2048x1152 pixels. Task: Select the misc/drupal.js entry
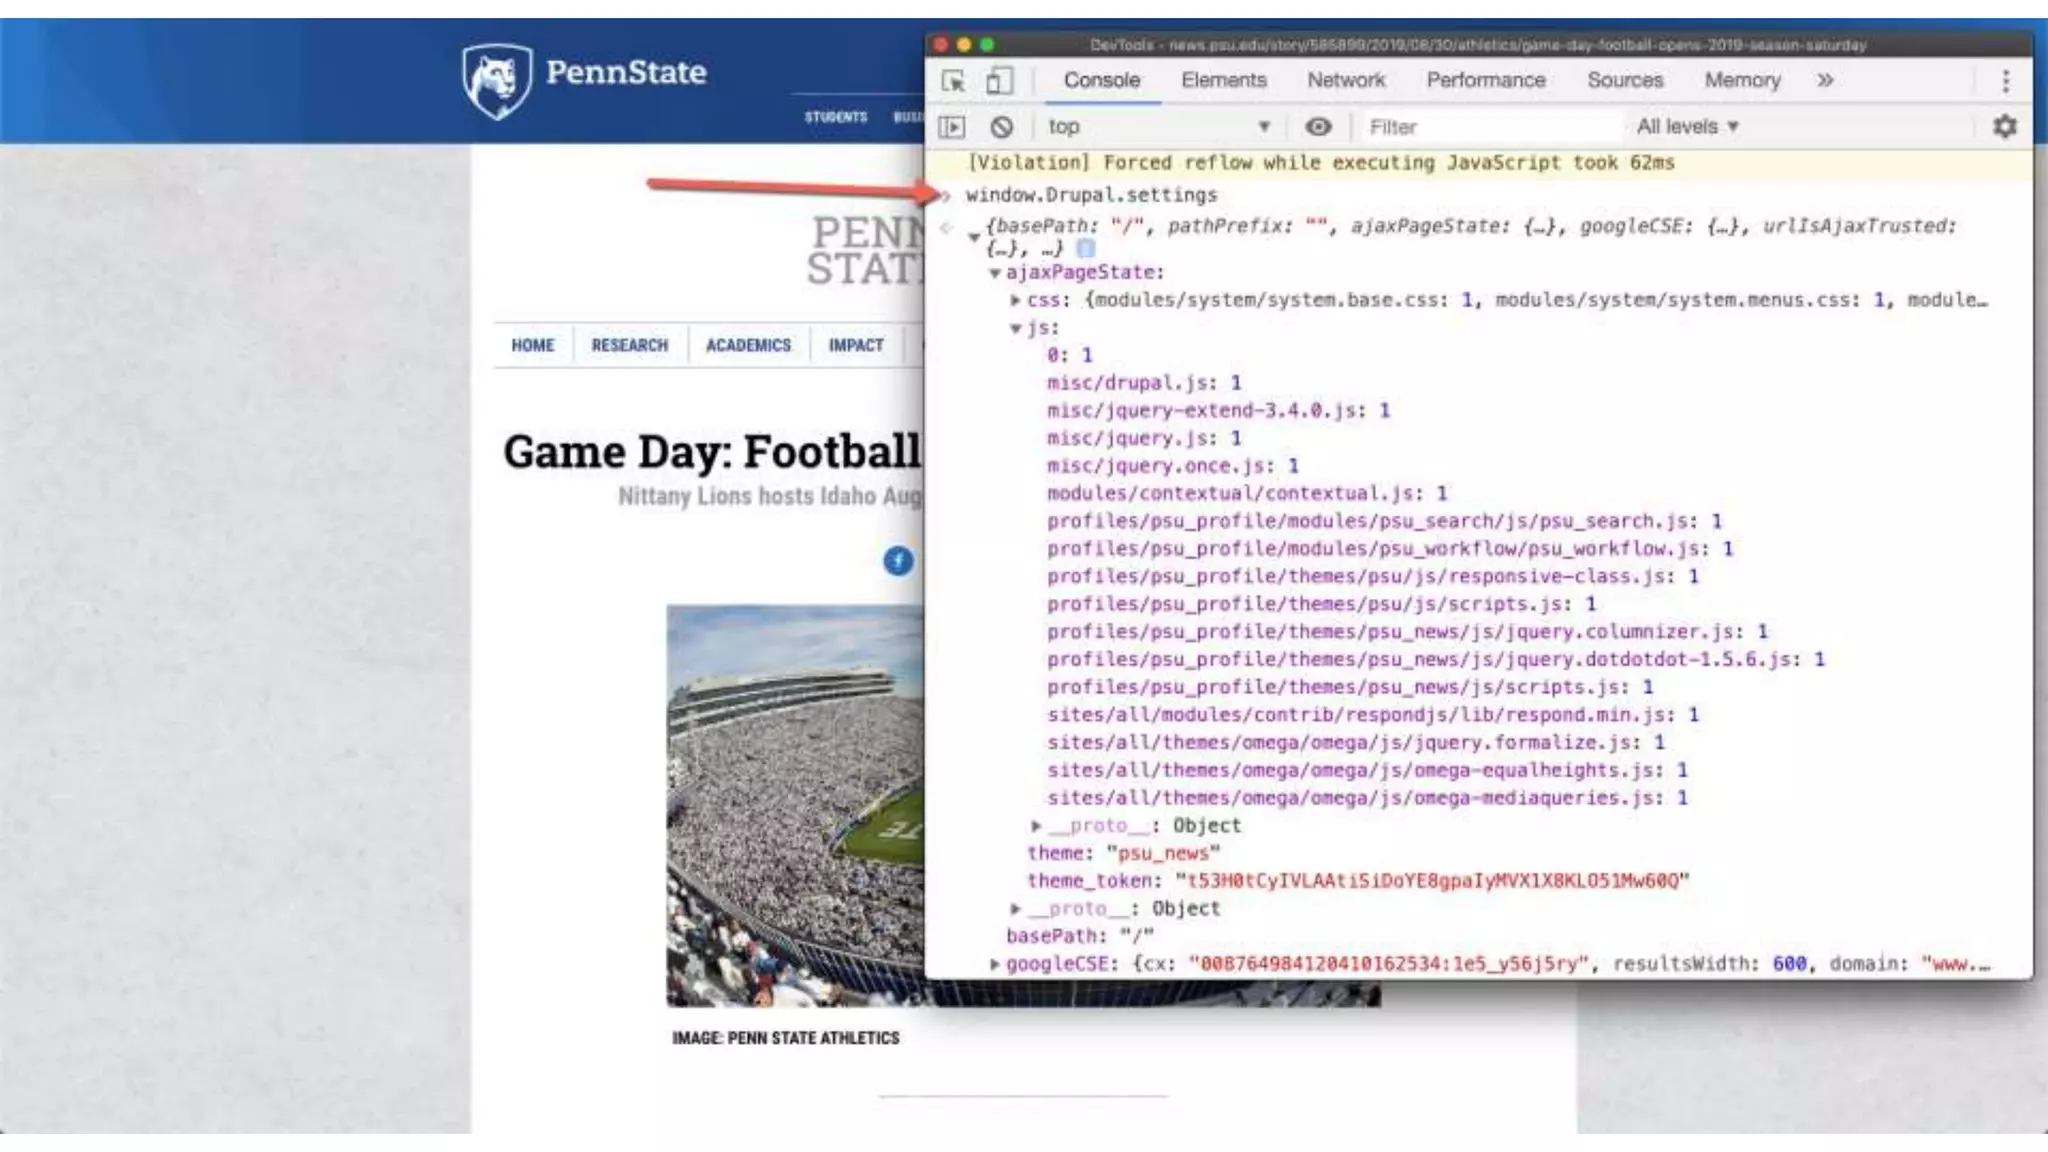(1144, 383)
